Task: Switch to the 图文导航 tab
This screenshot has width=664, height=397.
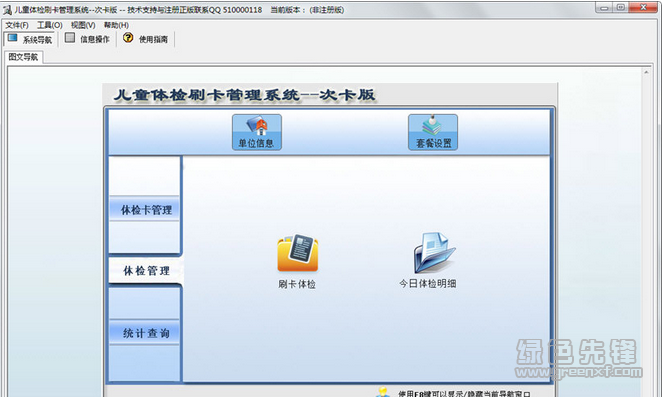Action: coord(23,57)
